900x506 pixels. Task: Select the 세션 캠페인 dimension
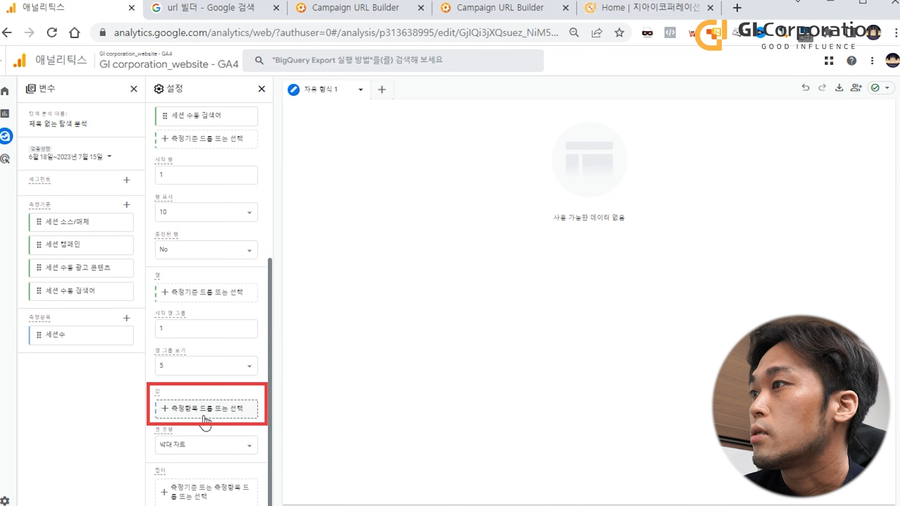pos(81,245)
